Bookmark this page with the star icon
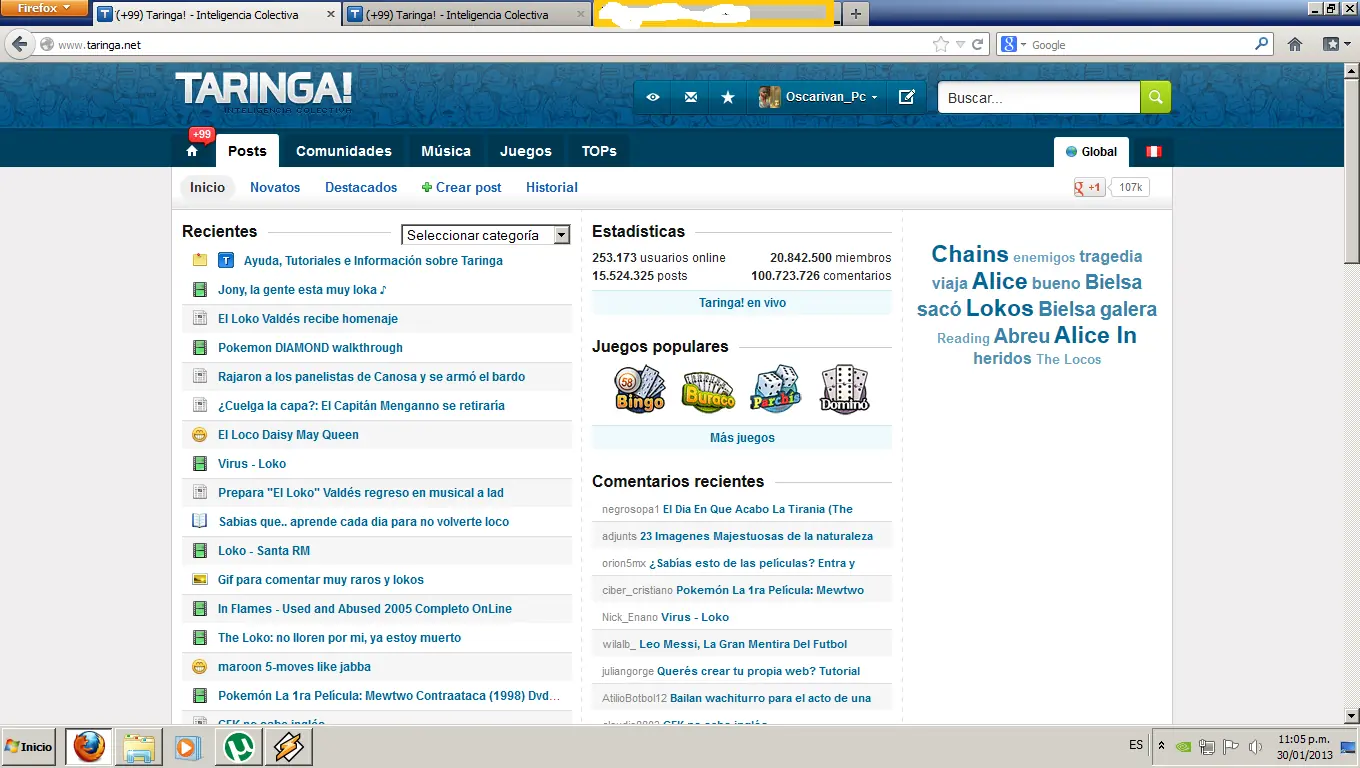This screenshot has width=1360, height=768. tap(940, 44)
